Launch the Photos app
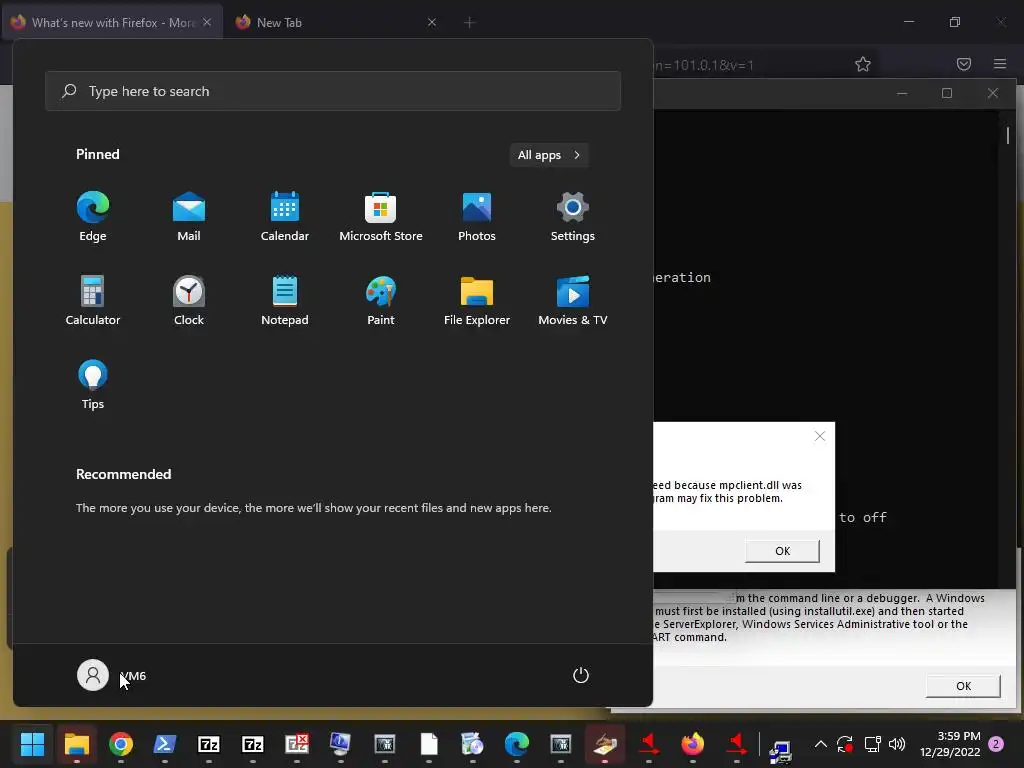The height and width of the screenshot is (768, 1024). 477,217
